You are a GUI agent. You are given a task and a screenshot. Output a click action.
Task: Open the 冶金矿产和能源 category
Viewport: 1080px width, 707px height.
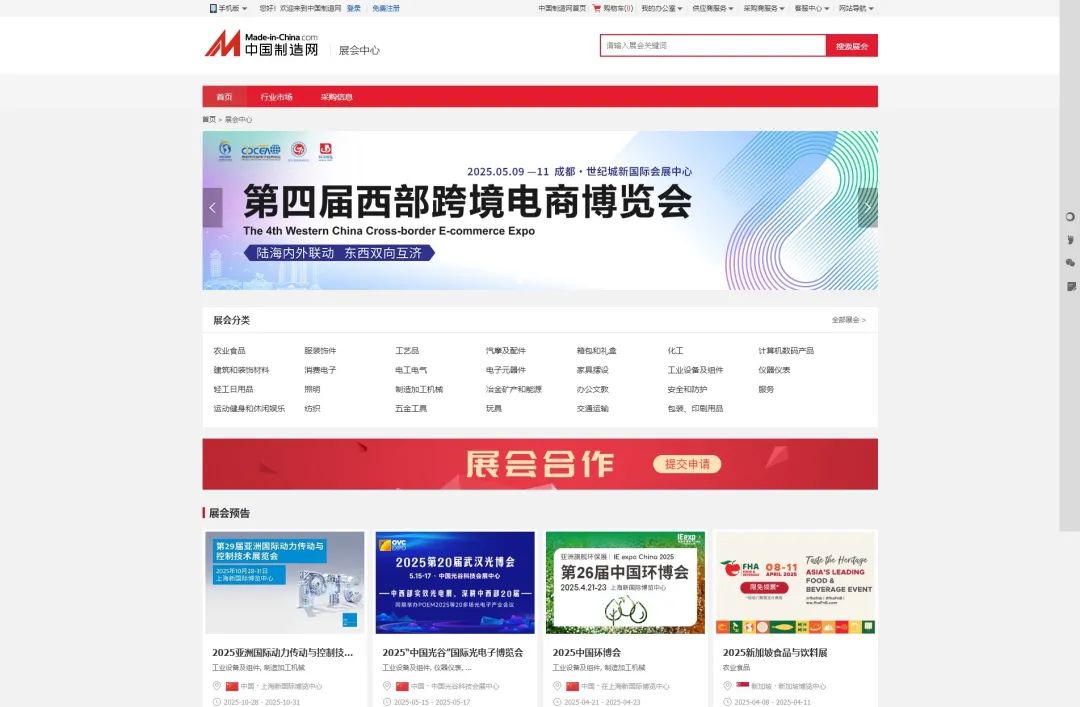(x=514, y=389)
